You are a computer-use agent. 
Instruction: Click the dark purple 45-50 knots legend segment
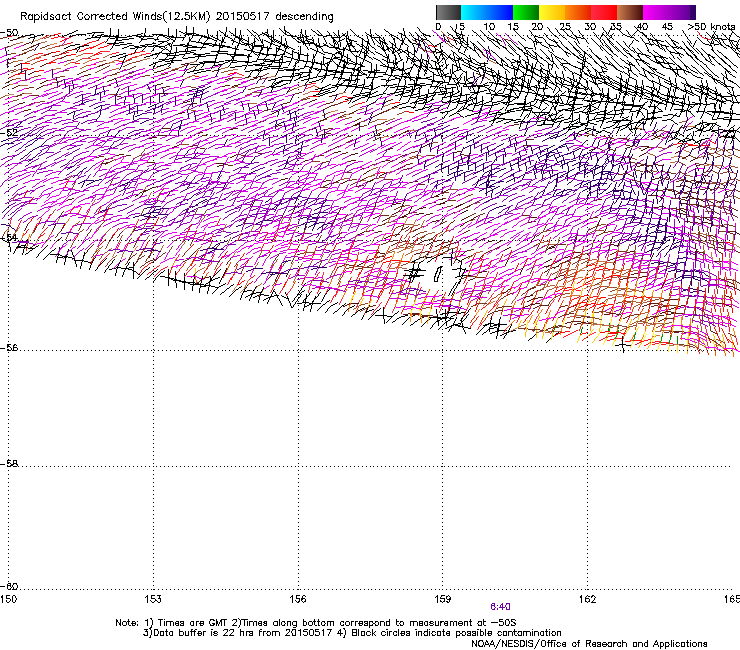coord(682,12)
